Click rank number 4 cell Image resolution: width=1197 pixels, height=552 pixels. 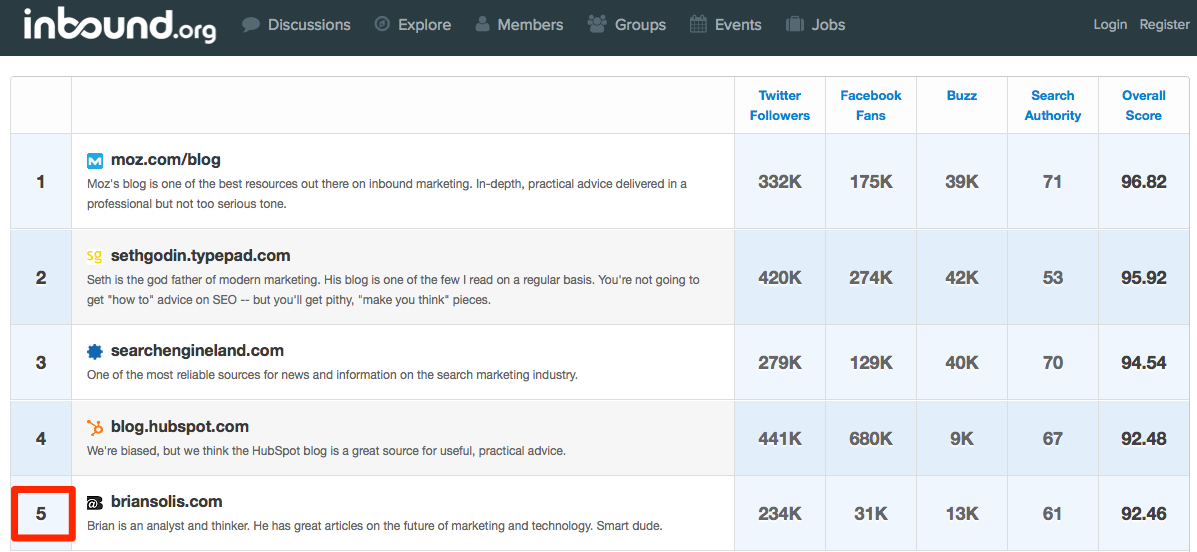click(x=41, y=438)
